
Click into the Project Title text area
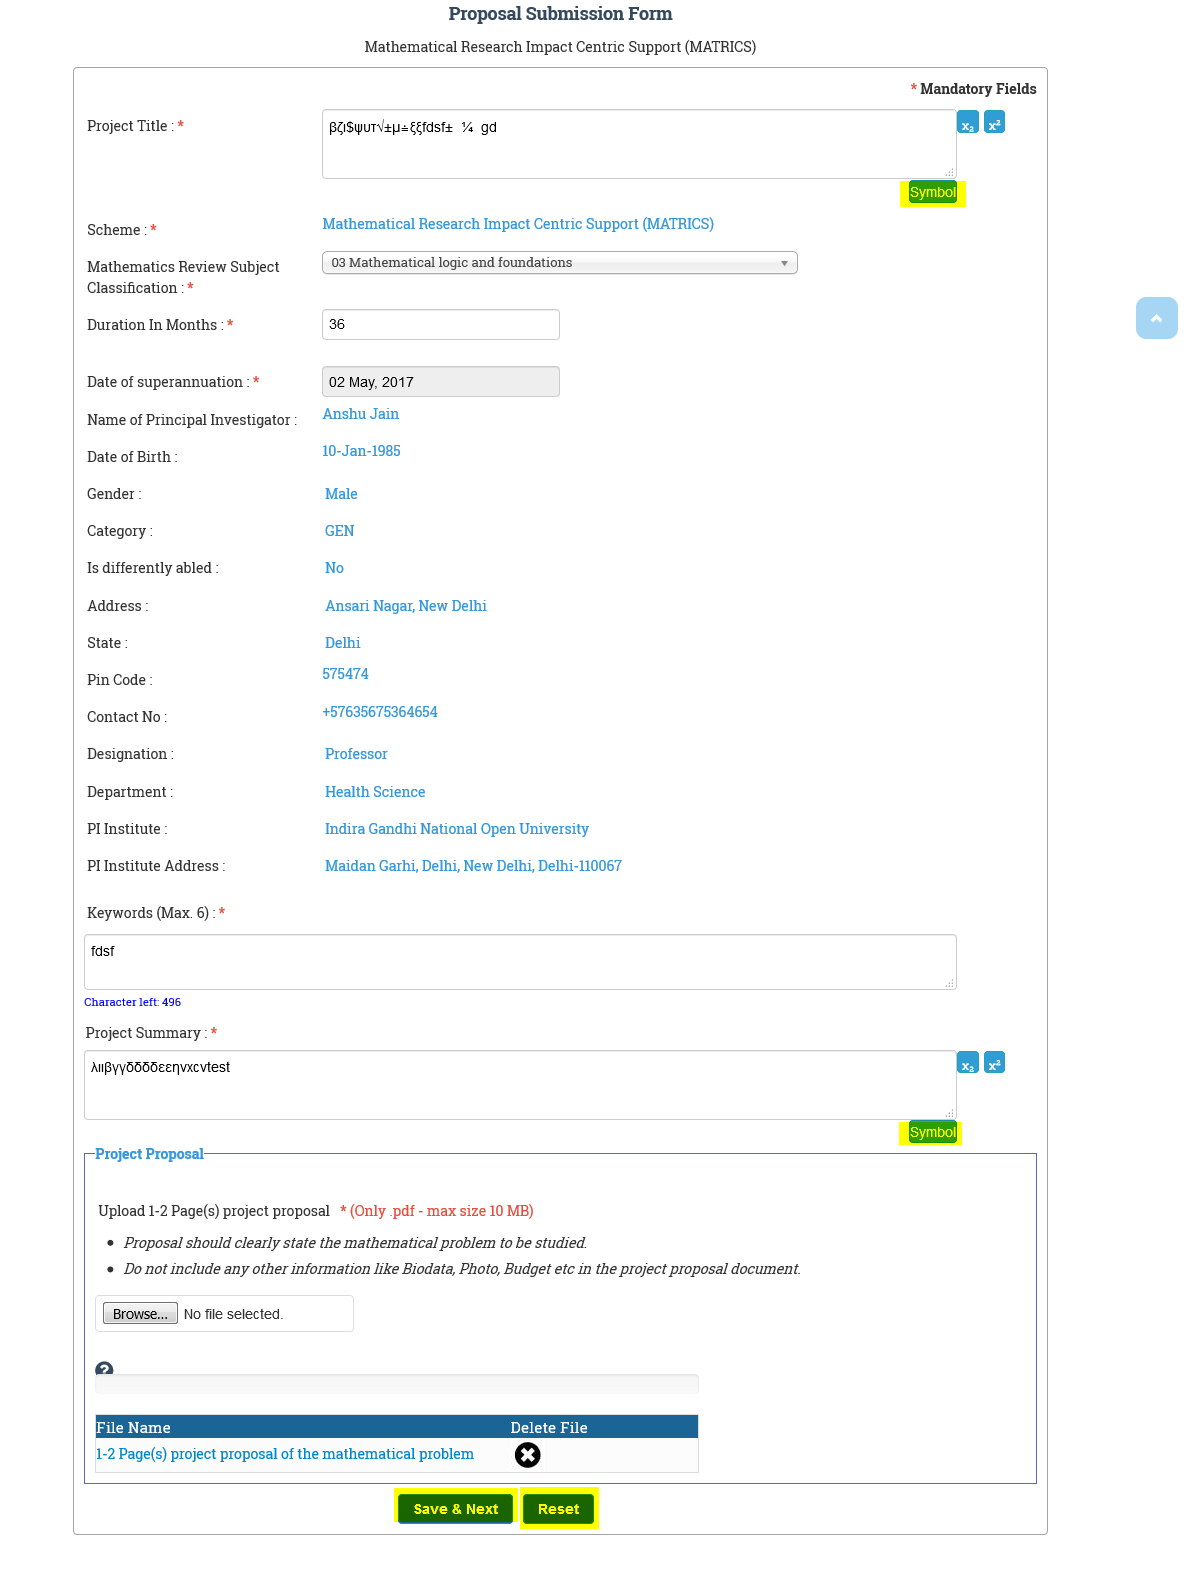click(638, 145)
